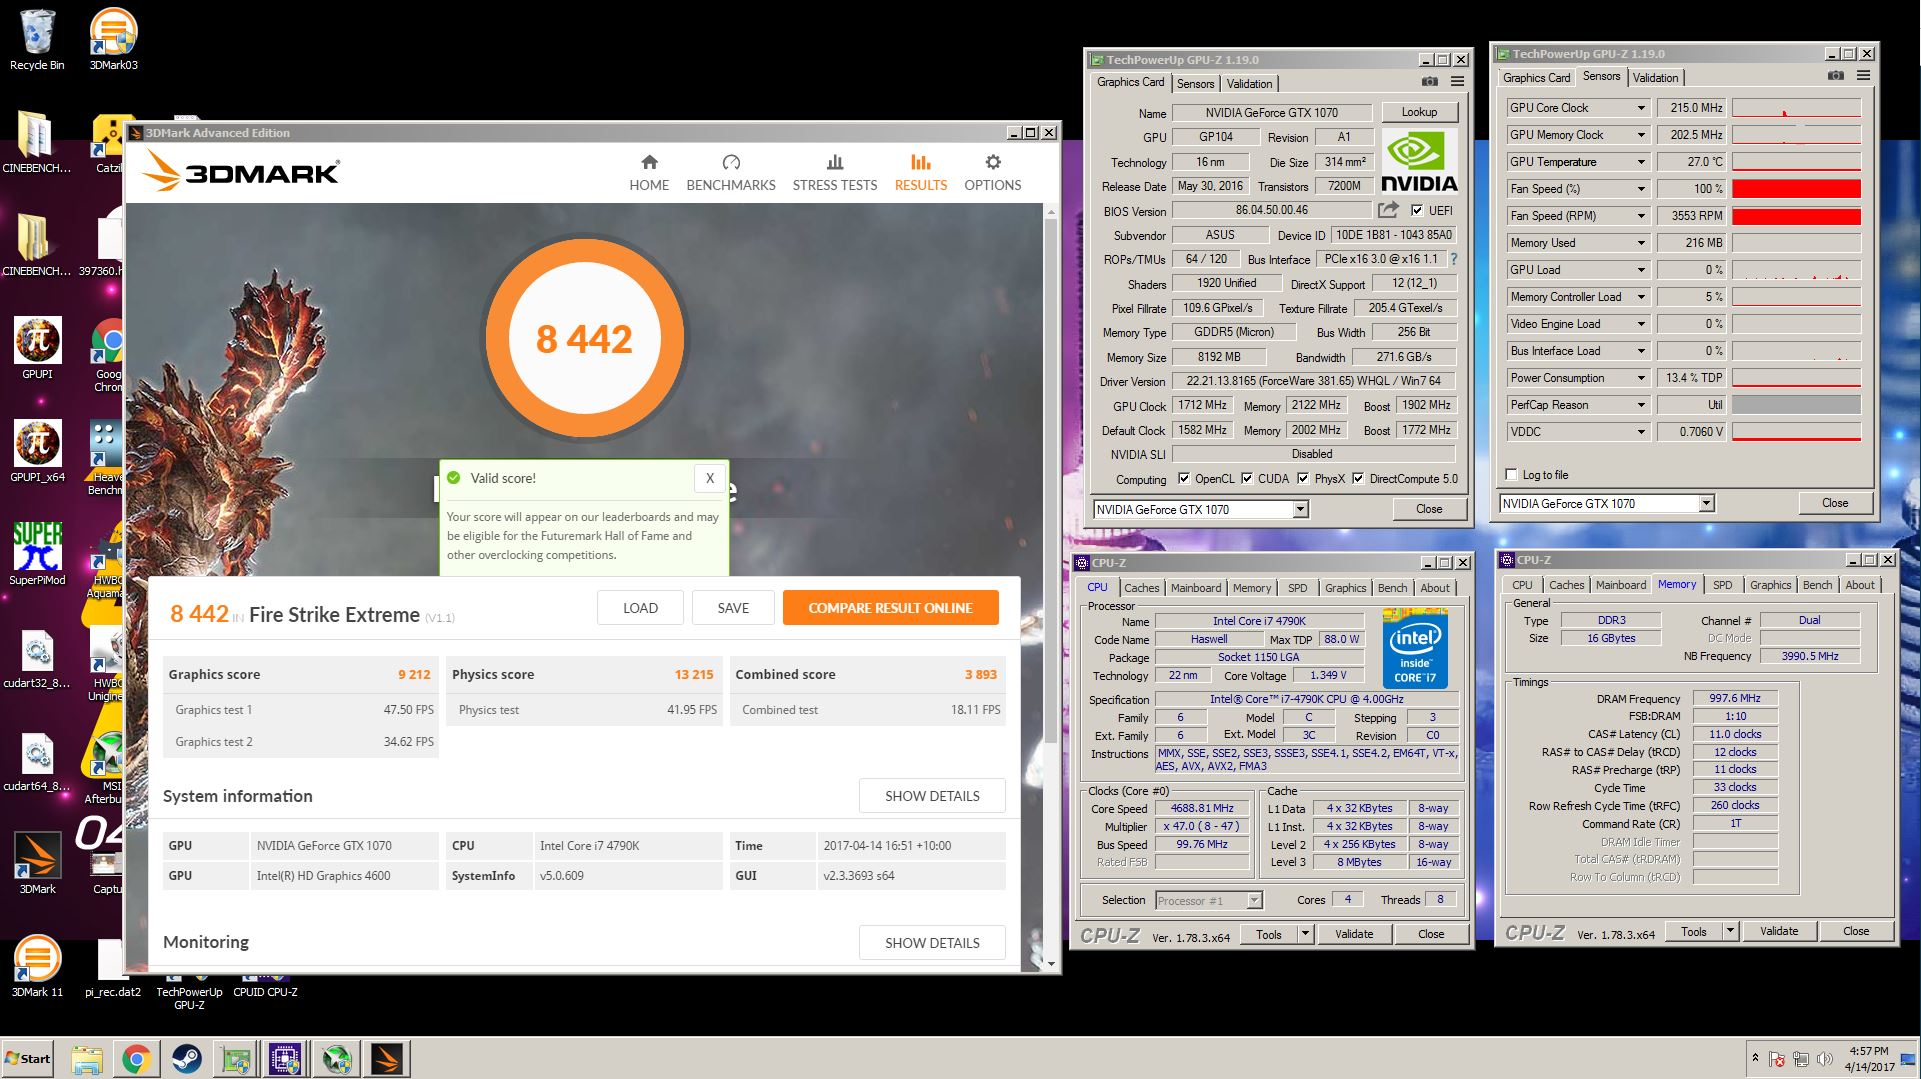Screen dimensions: 1921x1079
Task: Click the Lookup button in GPU-Z
Action: click(1419, 112)
